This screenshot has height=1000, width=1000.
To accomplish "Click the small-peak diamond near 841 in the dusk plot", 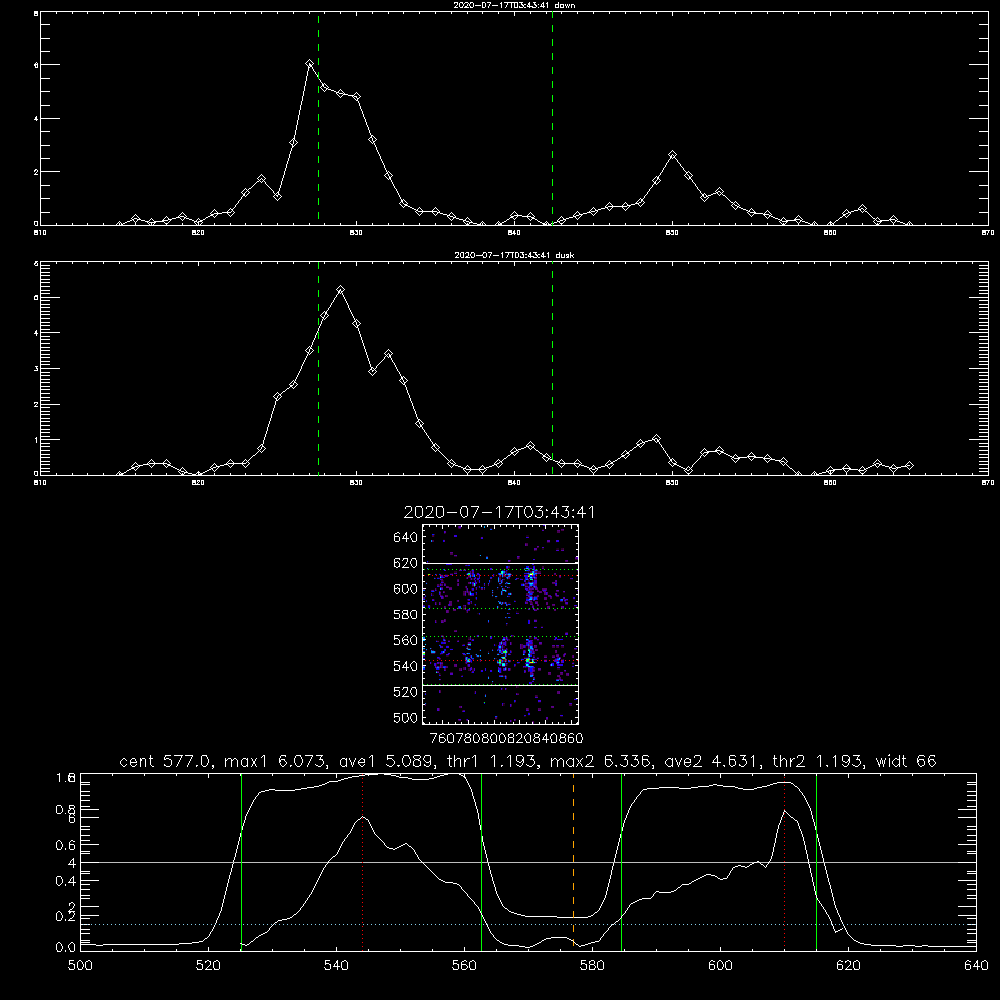I will click(530, 445).
